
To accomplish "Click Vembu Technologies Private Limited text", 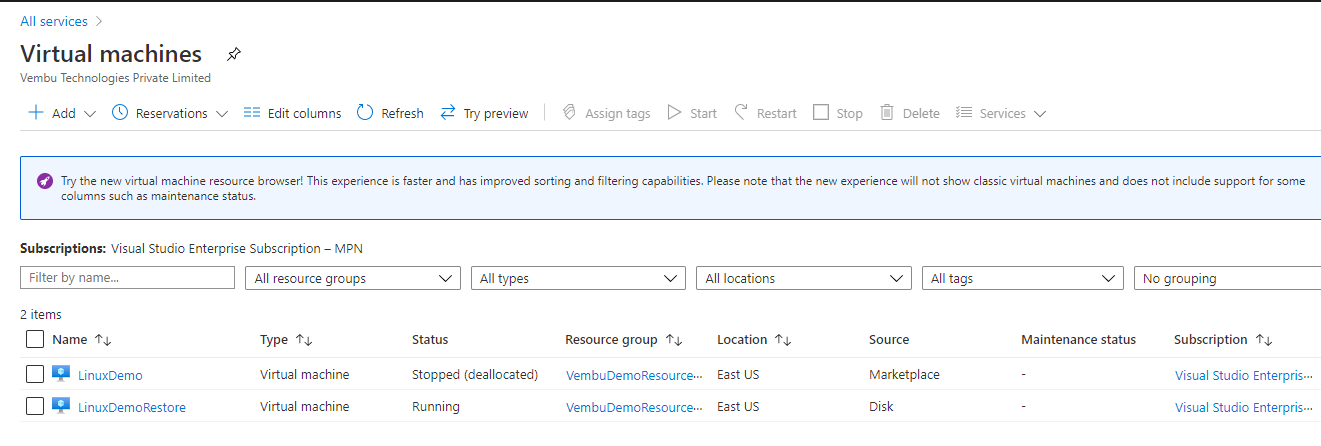I will coord(115,78).
